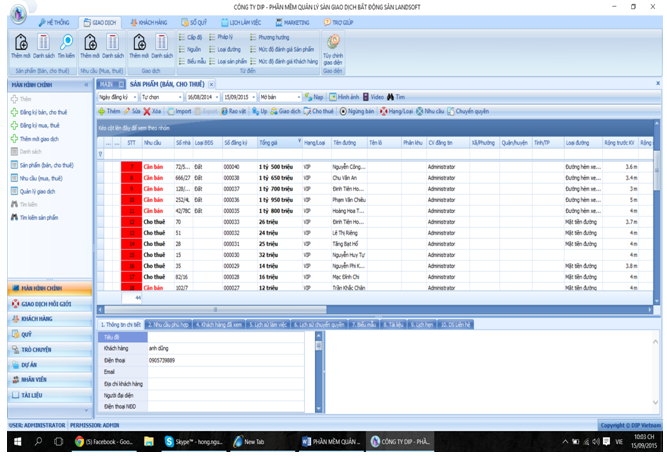Open Tùy chỉnh giao diện icon
This screenshot has width=667, height=458.
click(x=333, y=42)
